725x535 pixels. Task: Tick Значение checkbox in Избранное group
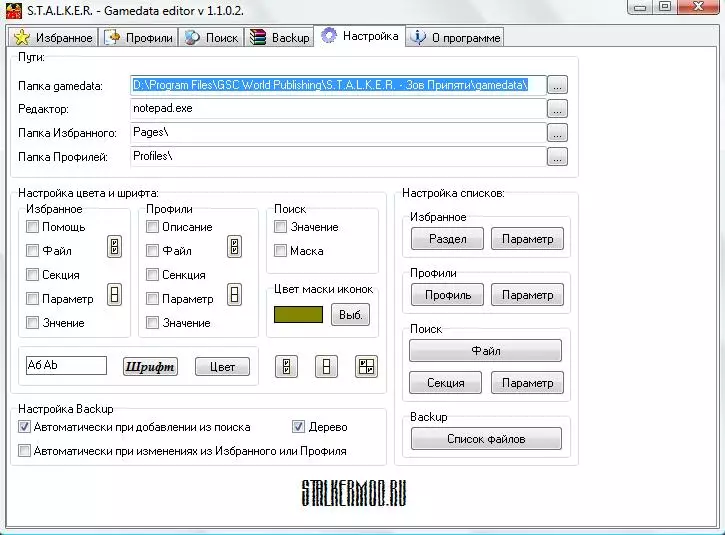[x=32, y=323]
